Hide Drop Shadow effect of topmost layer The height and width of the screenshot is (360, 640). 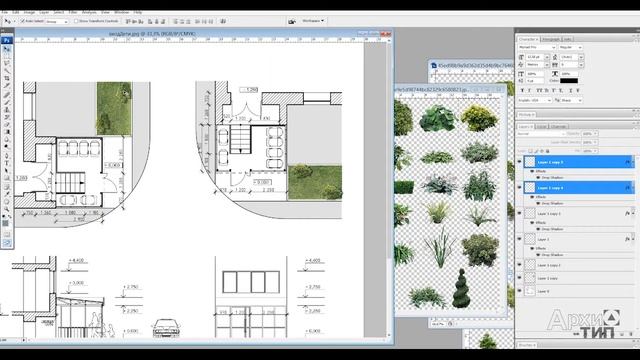538,178
